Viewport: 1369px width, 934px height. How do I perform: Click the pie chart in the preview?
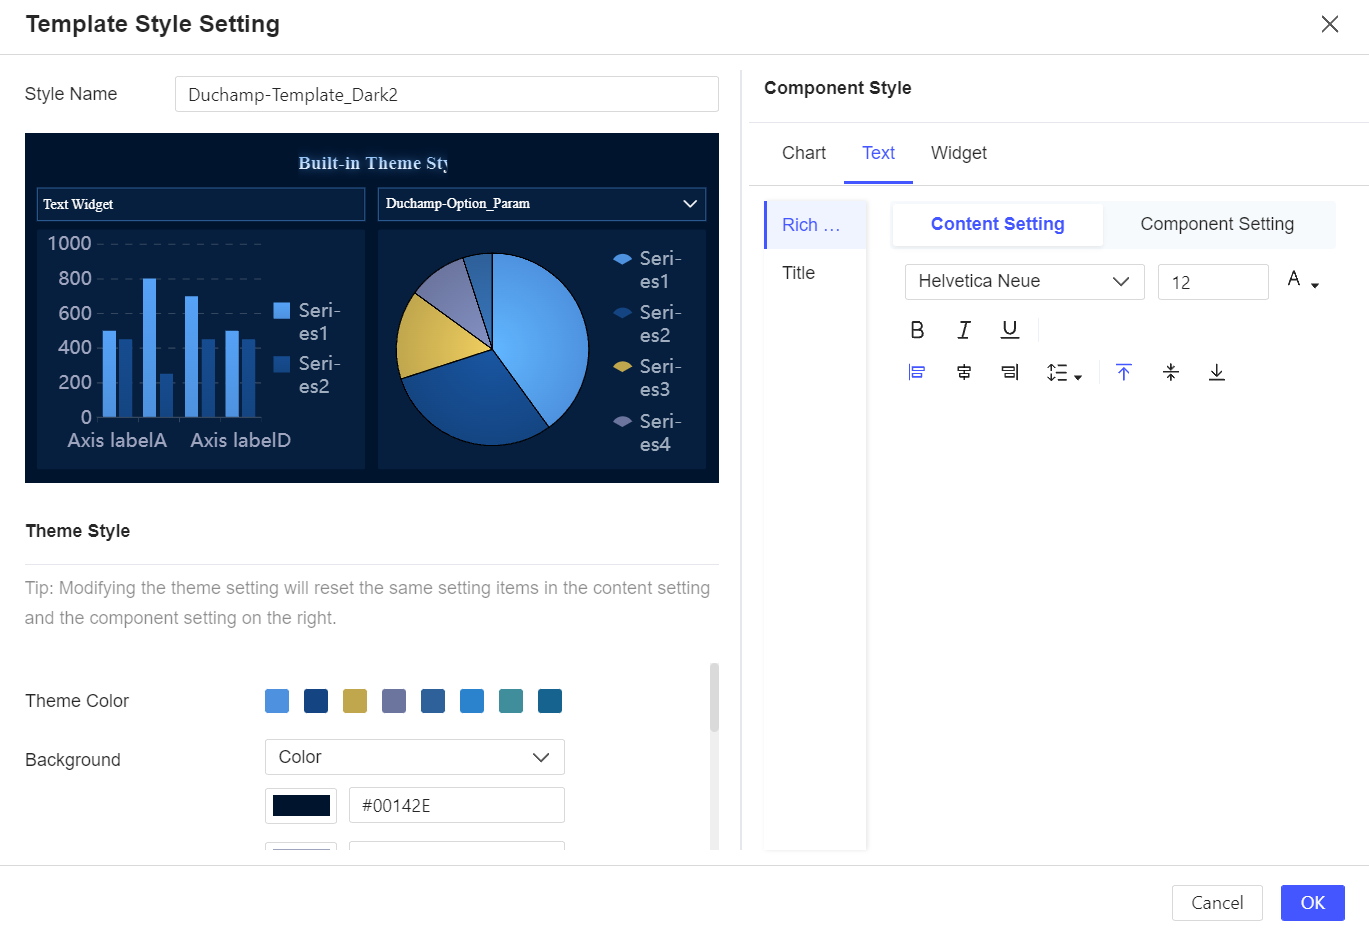[492, 349]
